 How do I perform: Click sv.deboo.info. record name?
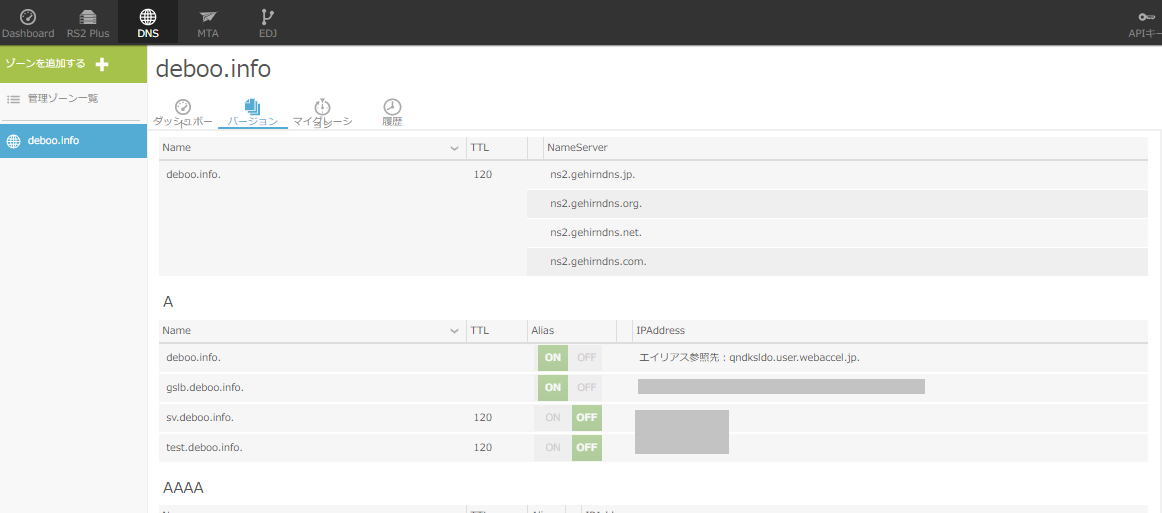tap(200, 417)
